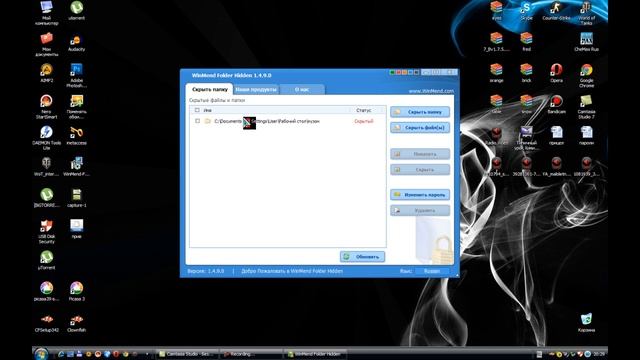The image size is (640, 360).
Task: Open DAEMON Tools Lite desktop icon
Action: click(x=47, y=138)
